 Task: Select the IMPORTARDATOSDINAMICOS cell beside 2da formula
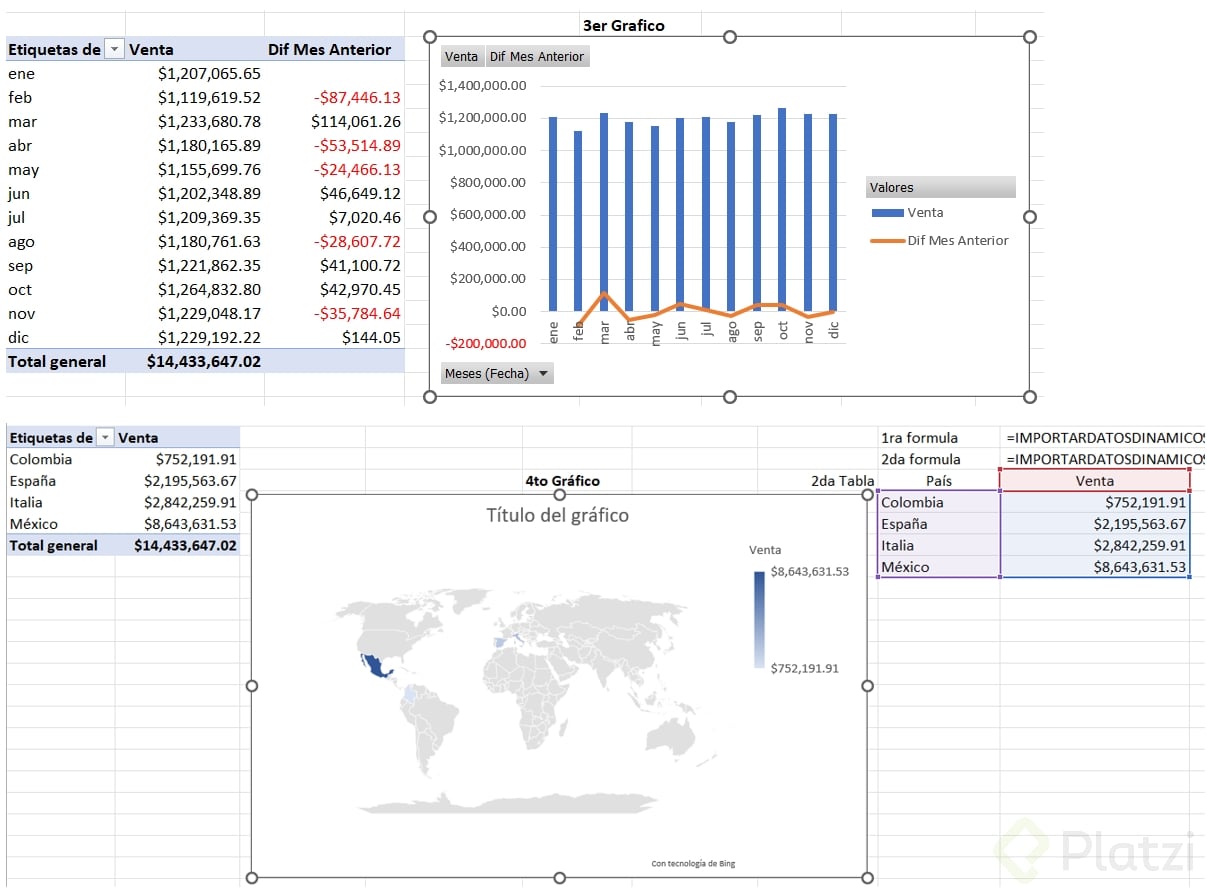tap(1104, 459)
